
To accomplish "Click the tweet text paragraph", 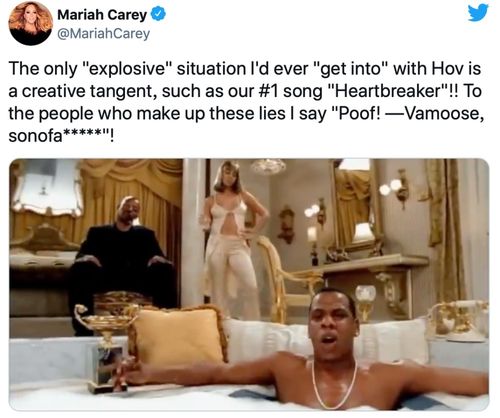I will 246,102.
